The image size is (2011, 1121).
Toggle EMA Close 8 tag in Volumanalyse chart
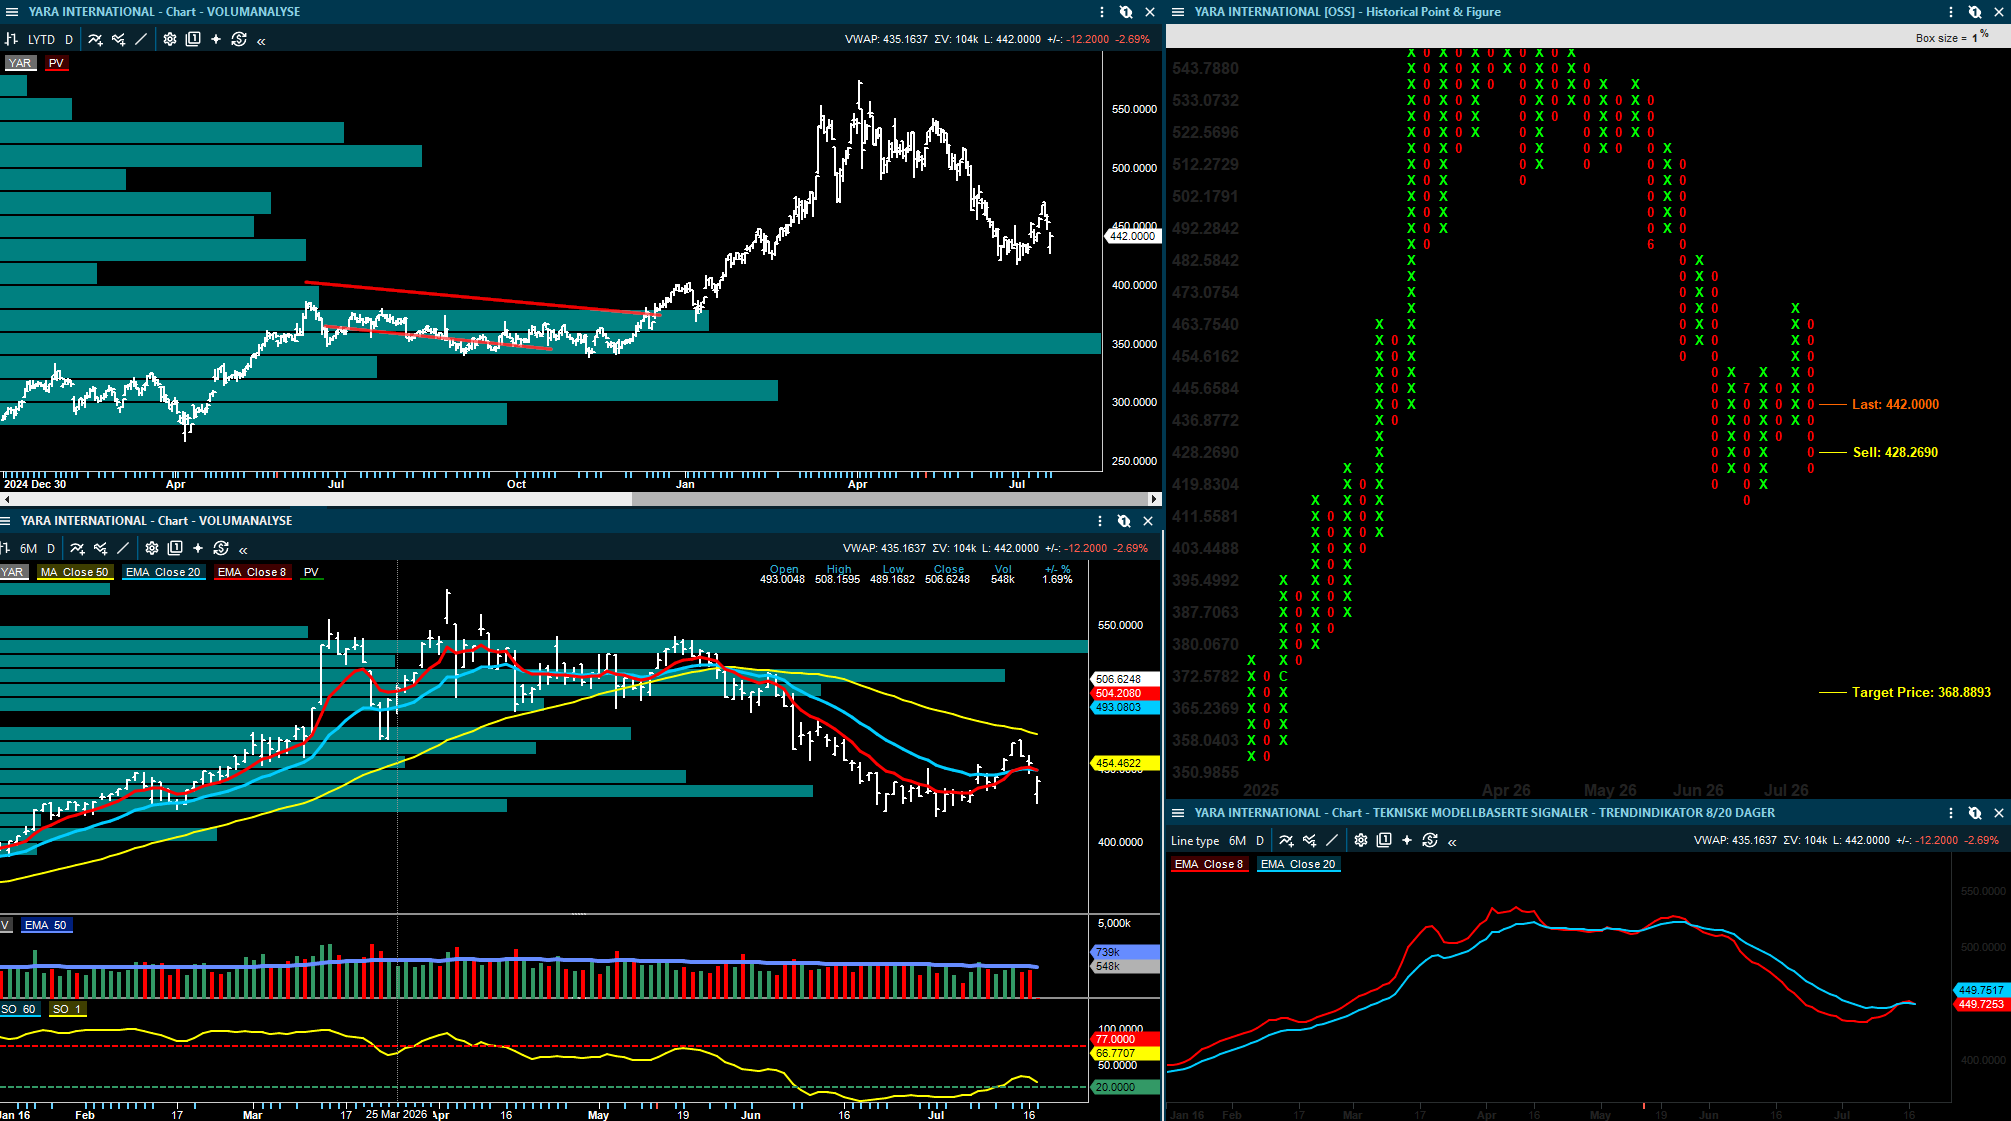(x=252, y=572)
